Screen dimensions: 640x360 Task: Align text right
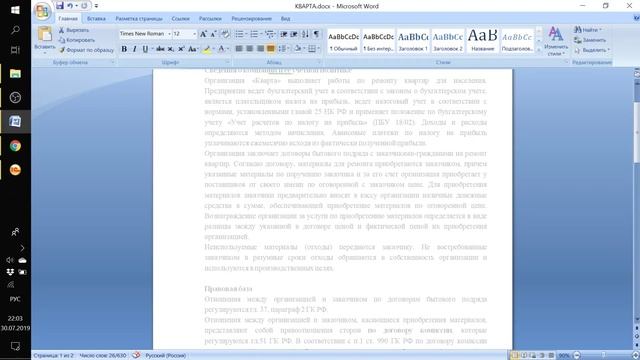click(260, 49)
